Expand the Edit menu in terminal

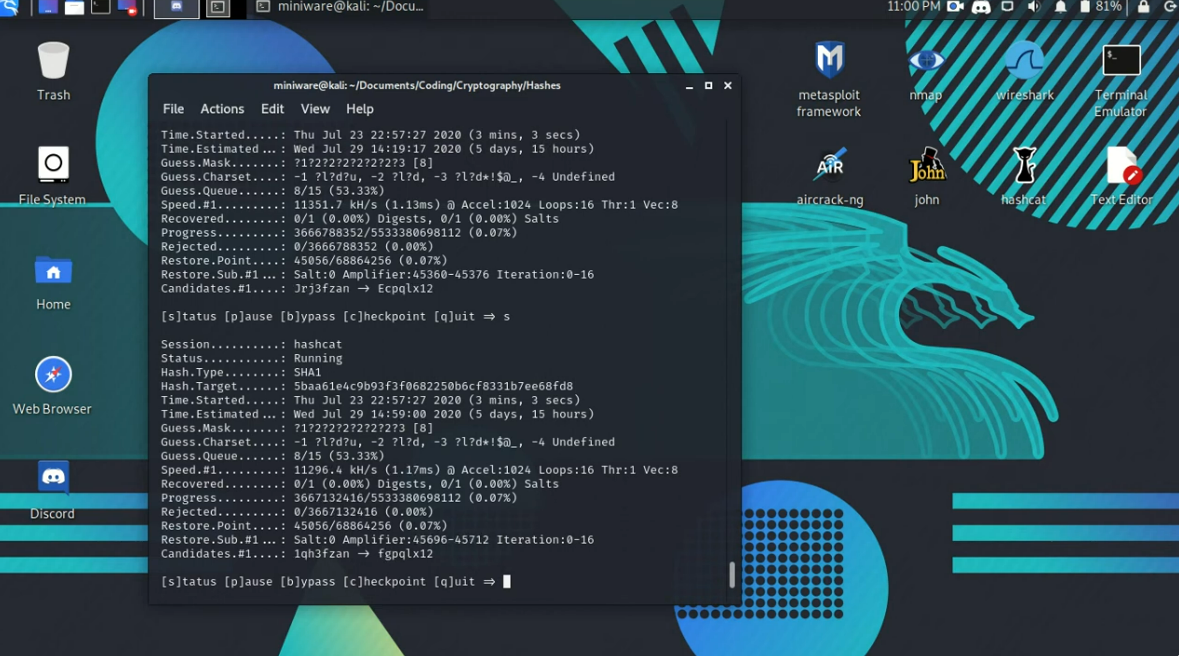(x=272, y=109)
